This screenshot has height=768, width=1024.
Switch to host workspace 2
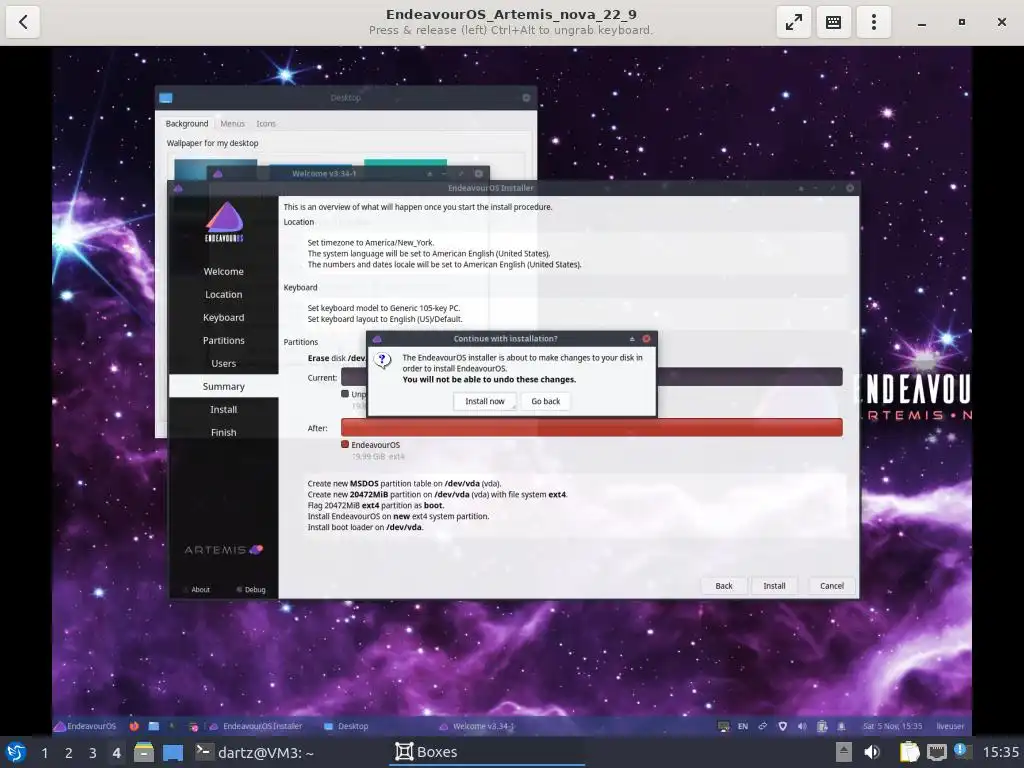69,753
